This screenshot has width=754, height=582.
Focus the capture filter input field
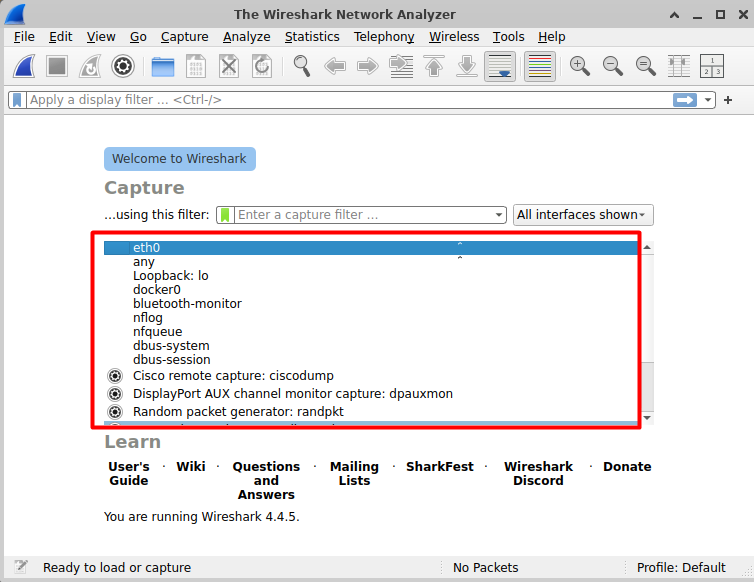tap(364, 215)
